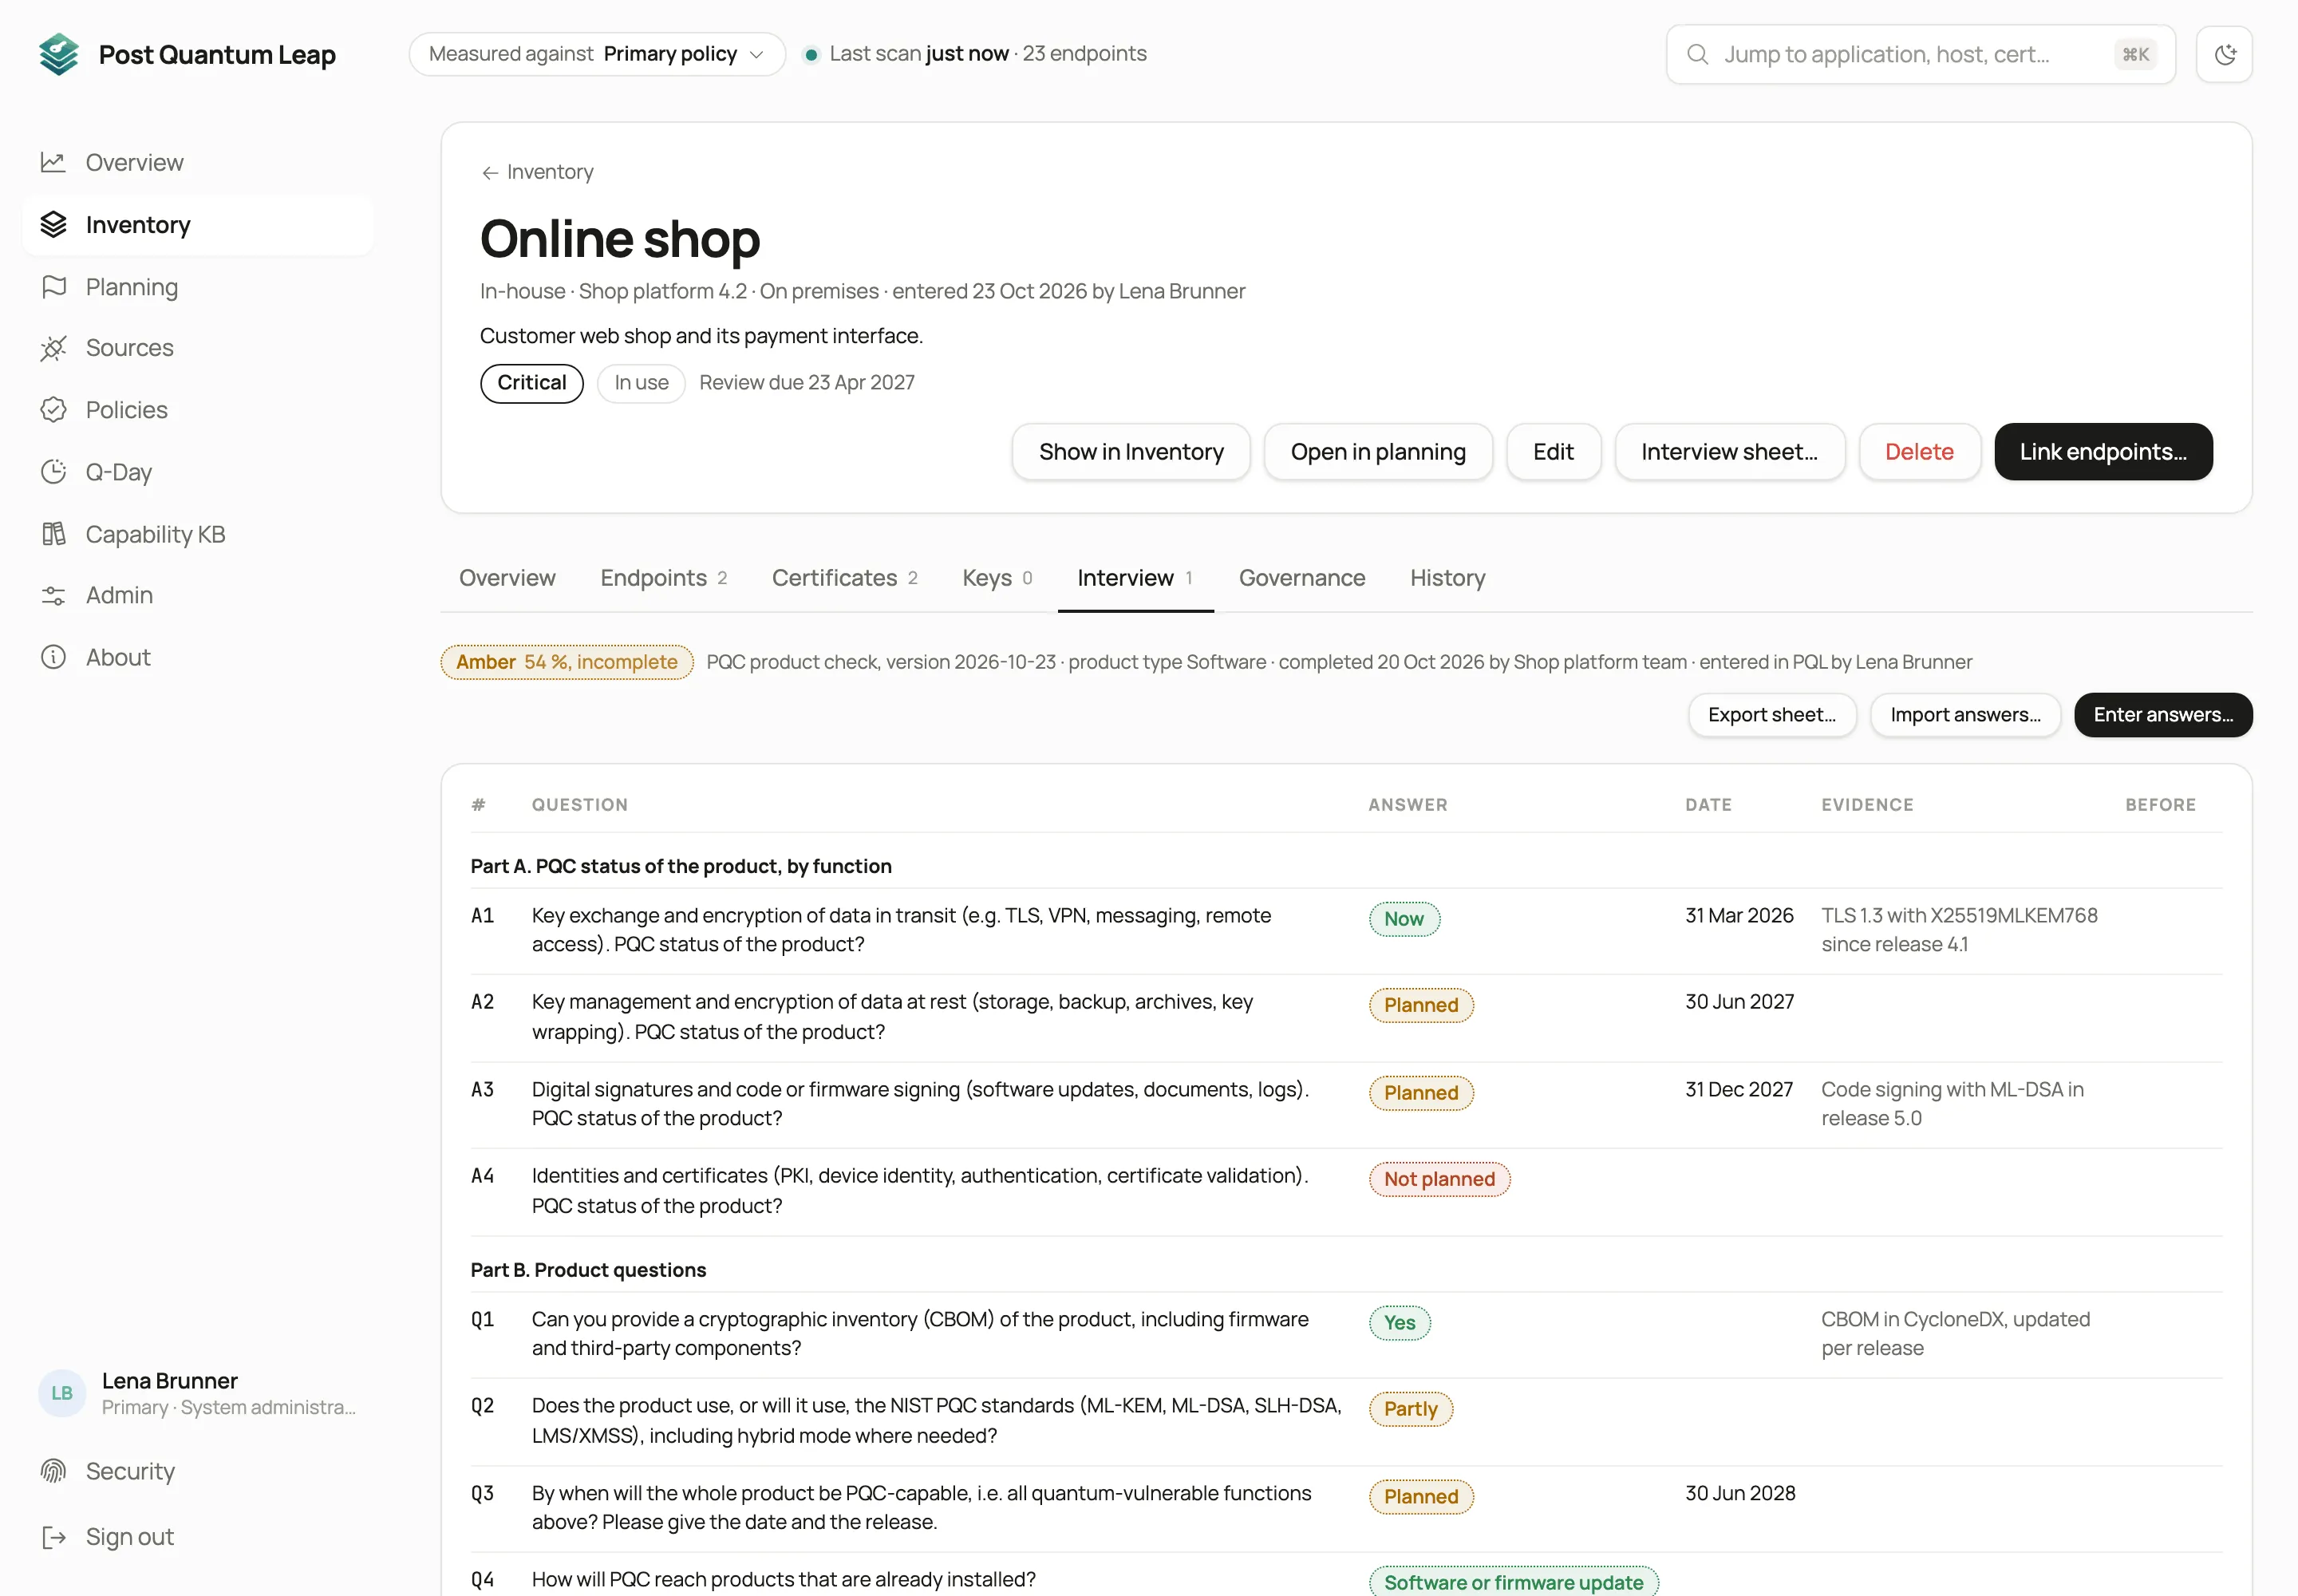2298x1596 pixels.
Task: Switch to the Endpoints tab
Action: click(664, 578)
